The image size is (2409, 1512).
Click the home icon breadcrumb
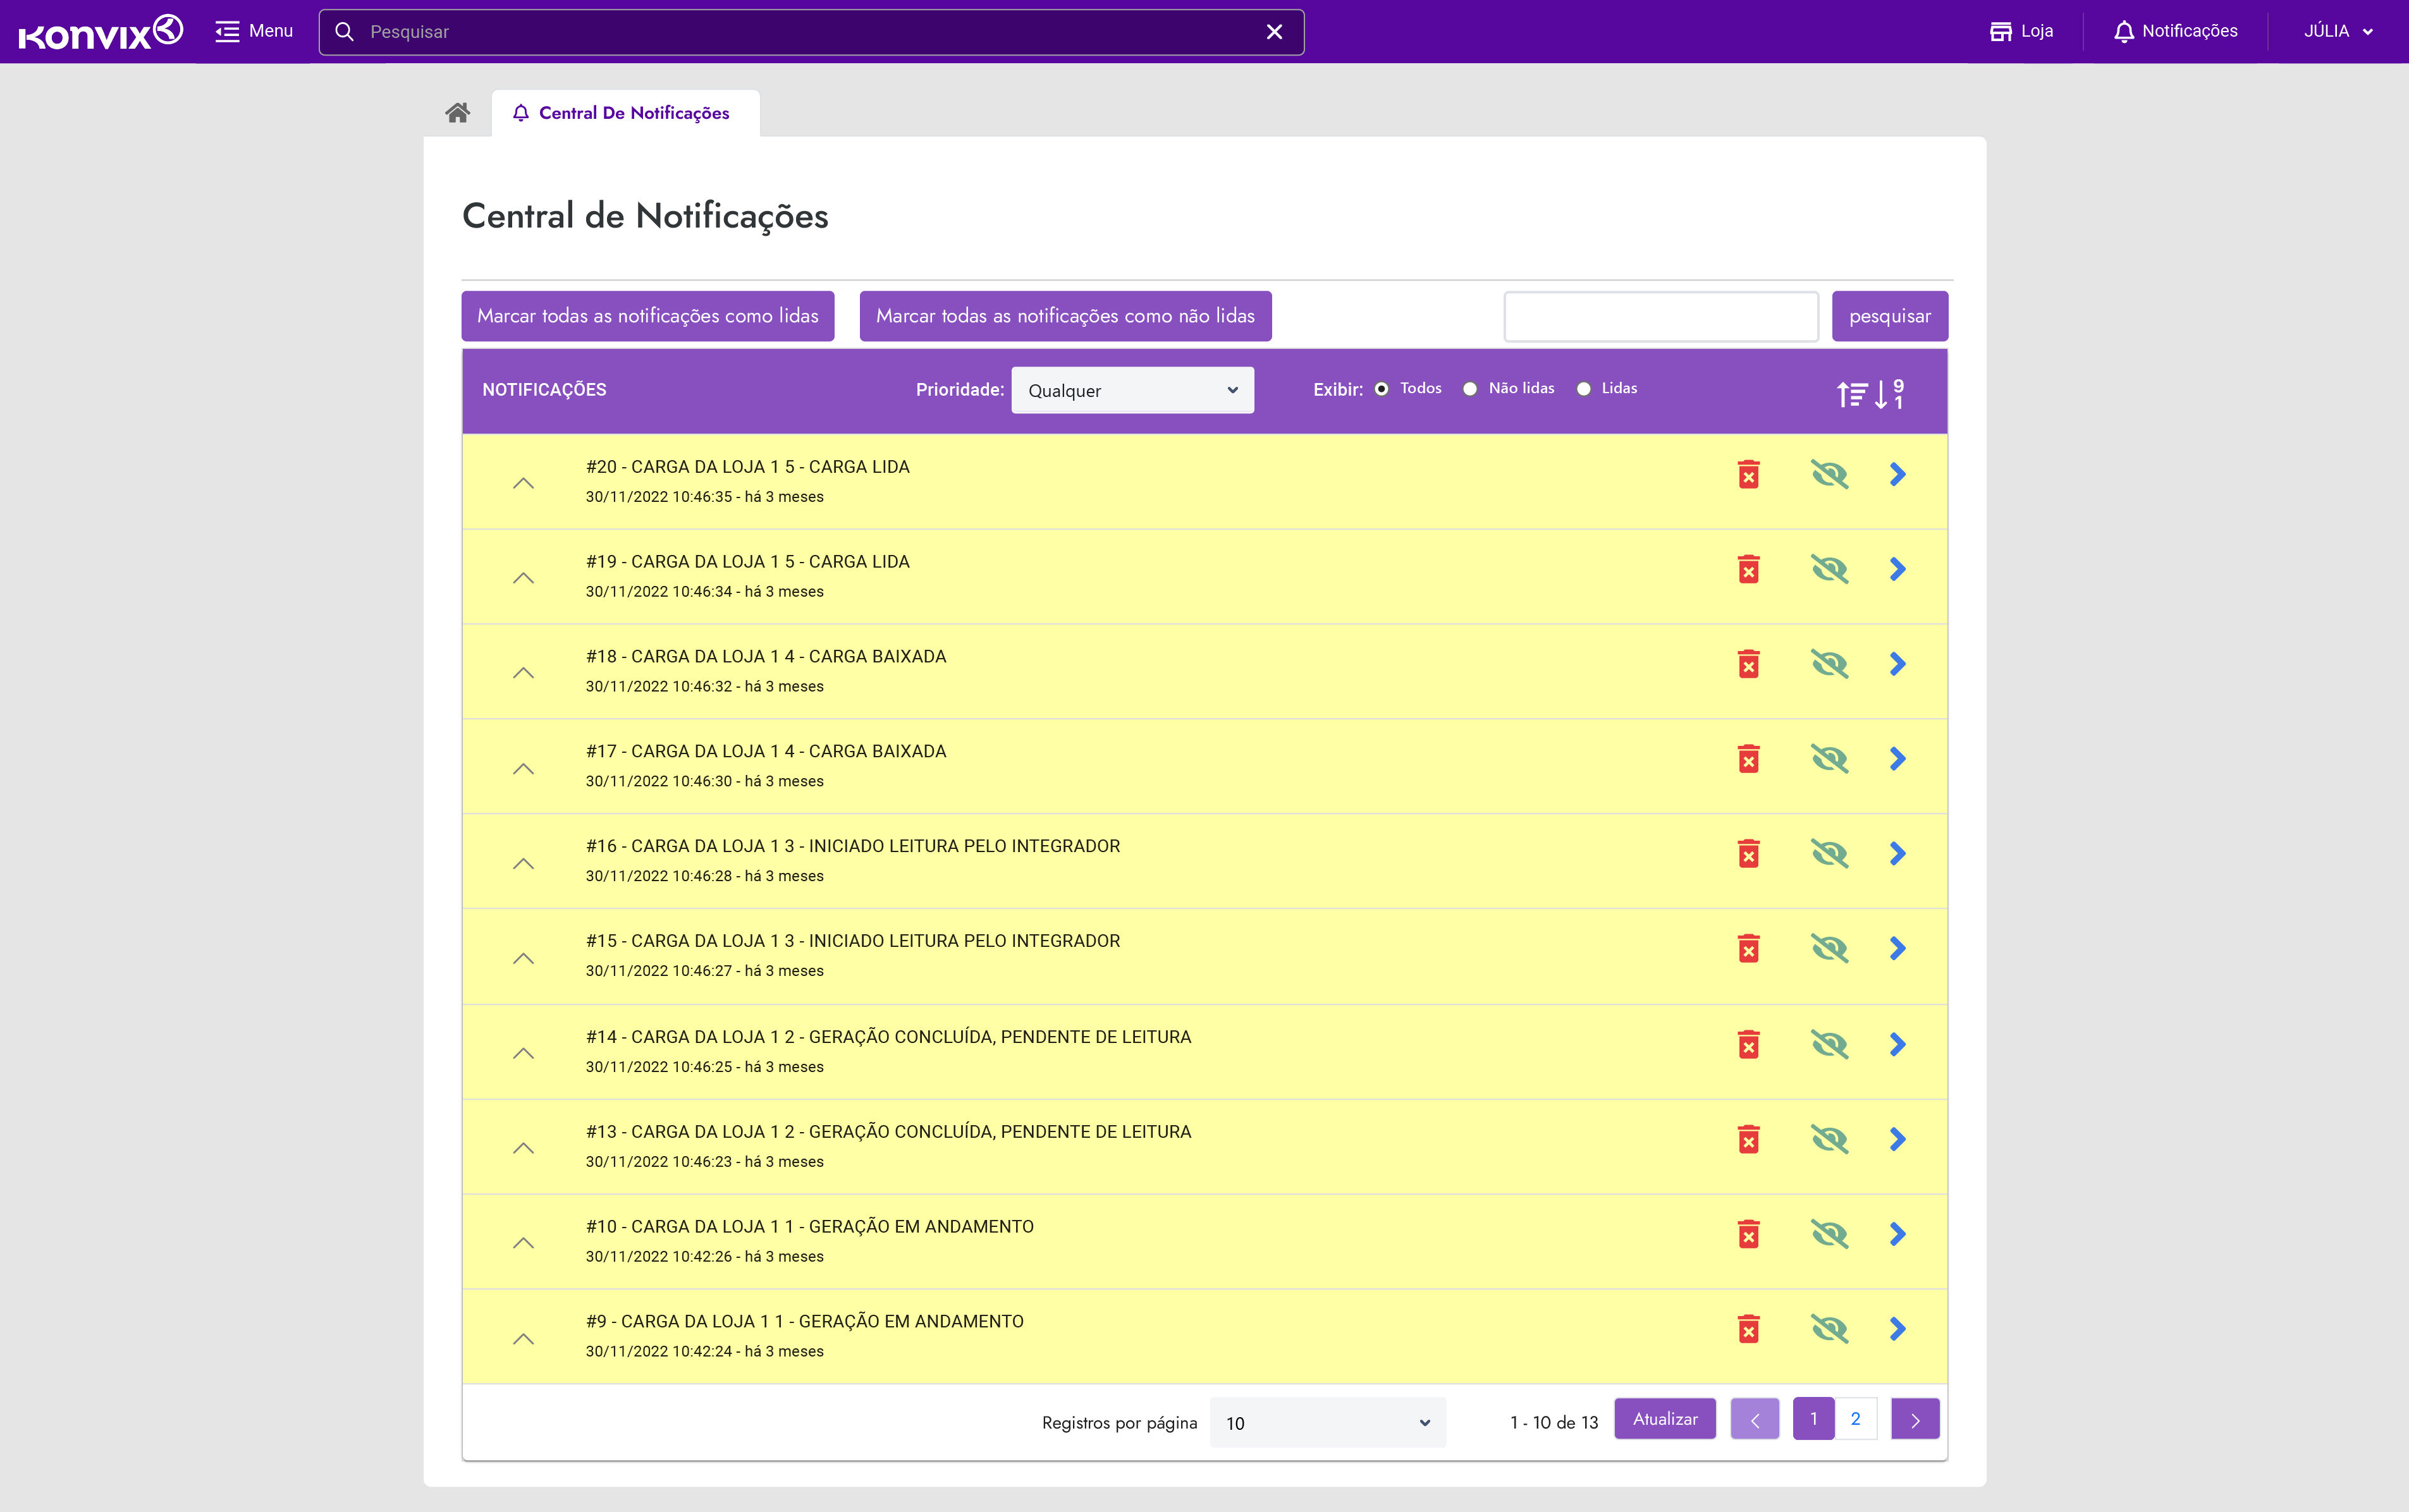click(x=458, y=113)
